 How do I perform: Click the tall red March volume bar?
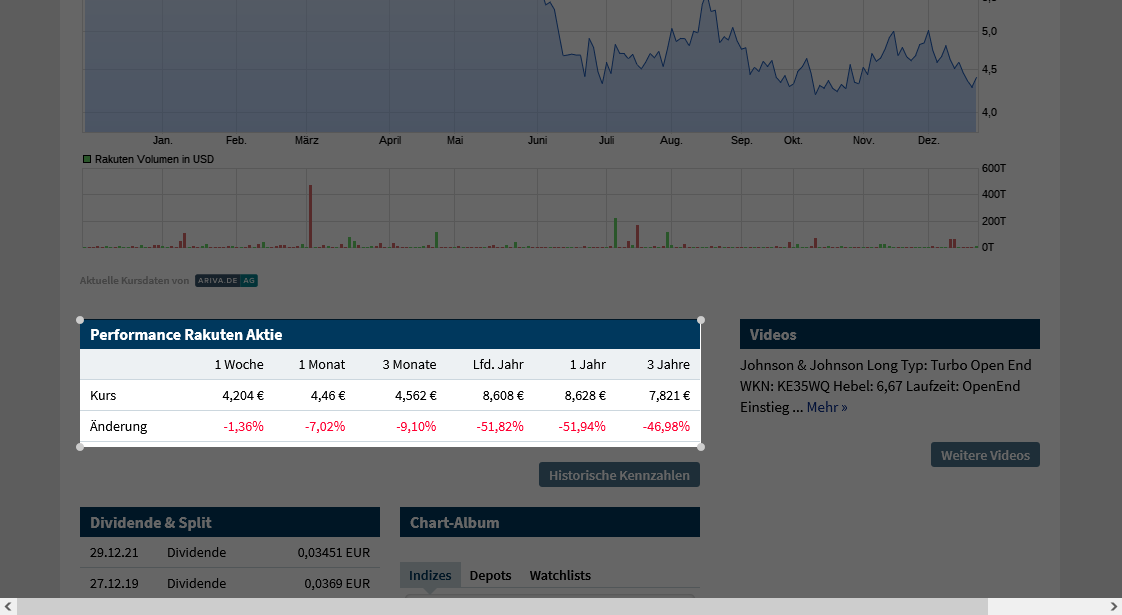coord(311,216)
